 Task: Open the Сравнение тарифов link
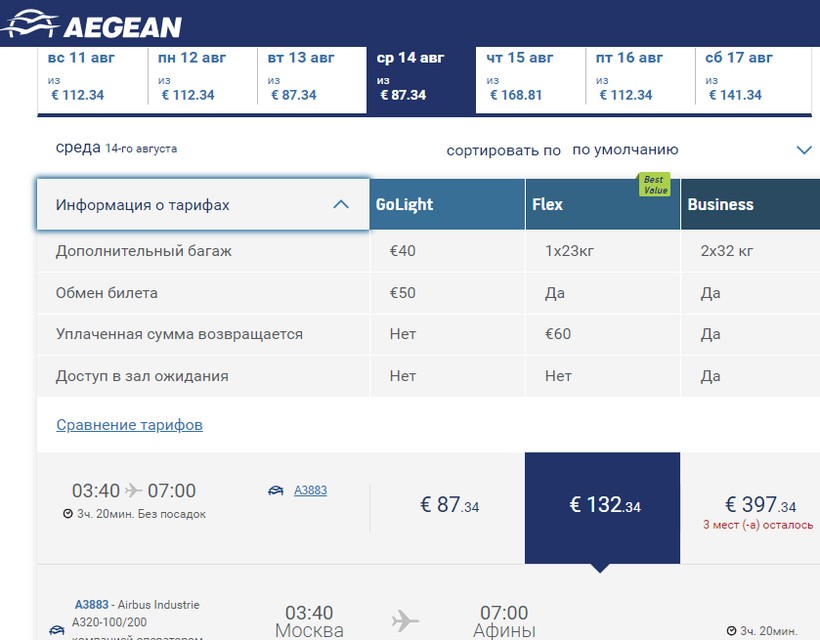(129, 425)
